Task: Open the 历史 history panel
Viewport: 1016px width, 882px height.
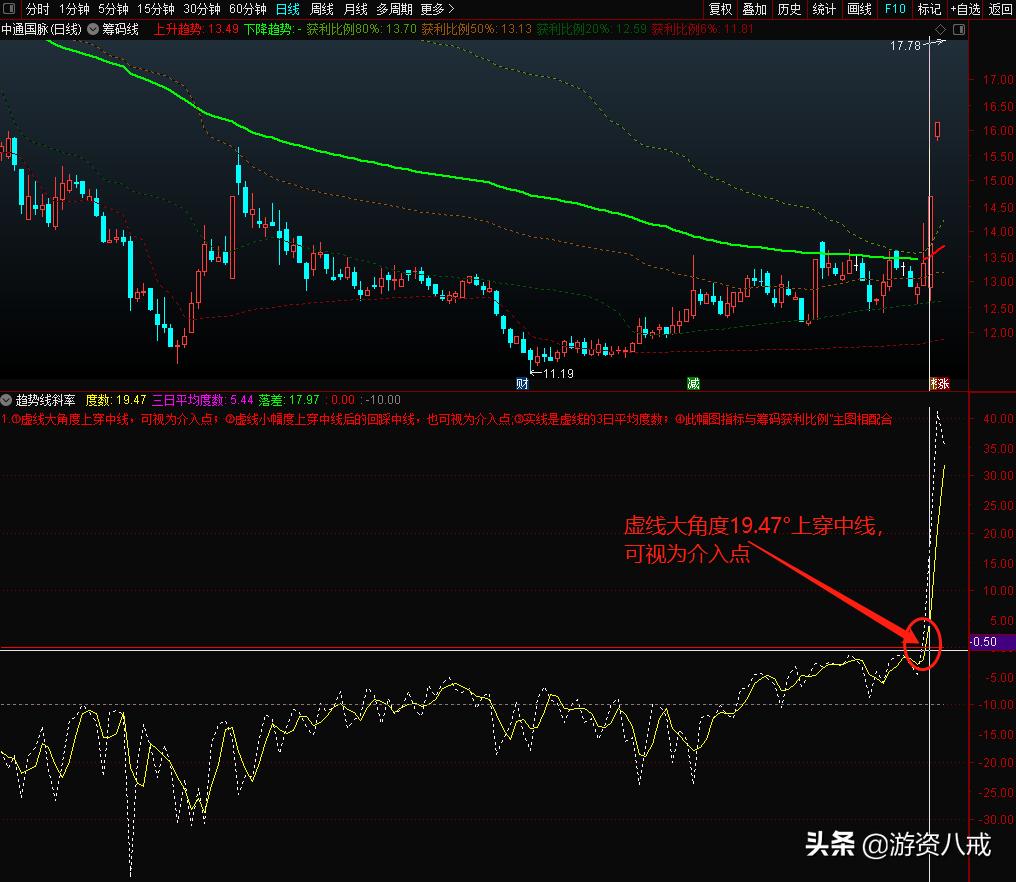Action: [x=790, y=9]
